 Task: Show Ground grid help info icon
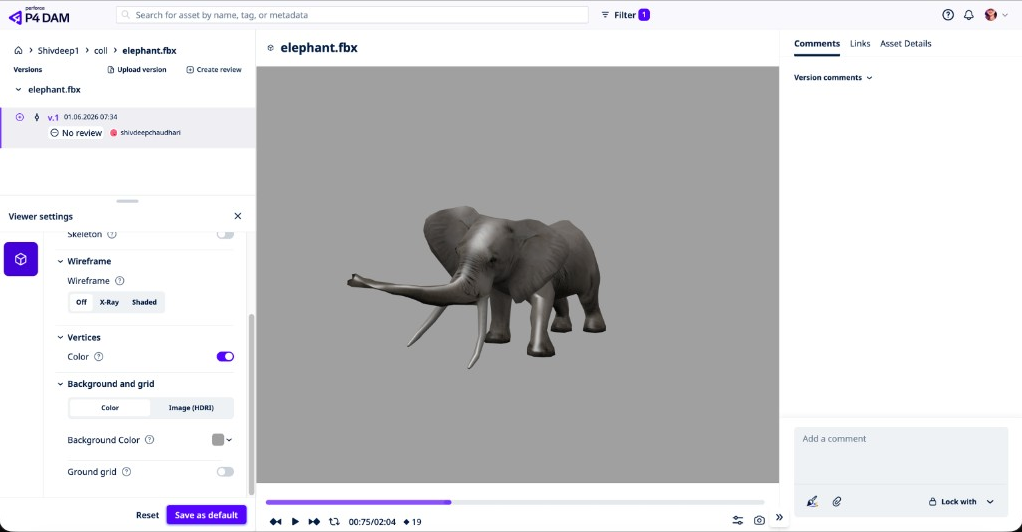click(126, 472)
